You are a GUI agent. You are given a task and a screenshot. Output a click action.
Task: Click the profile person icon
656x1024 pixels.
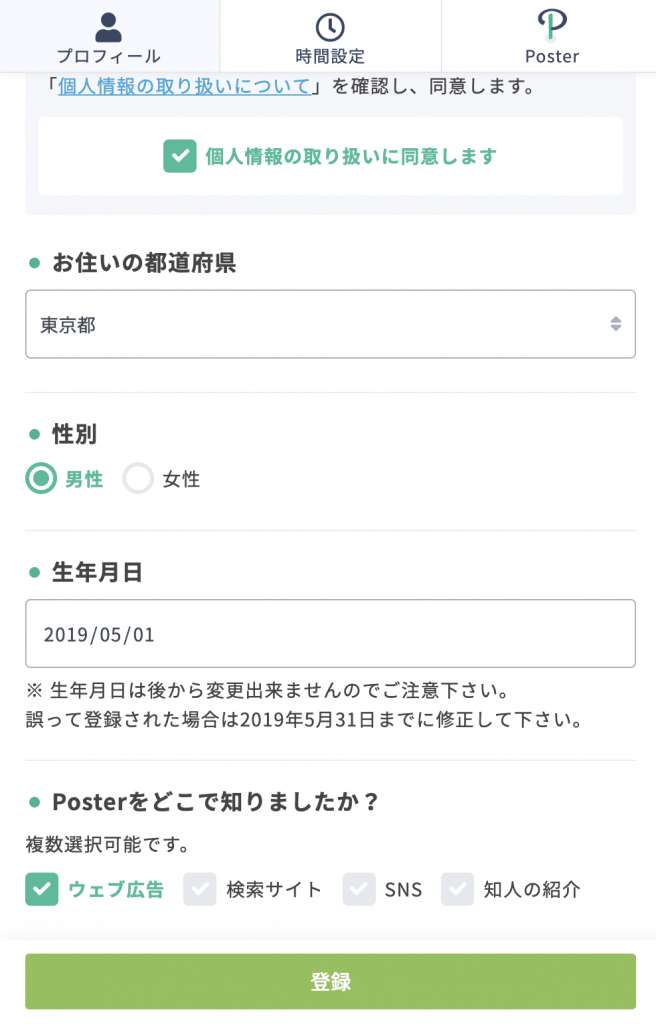tap(108, 27)
